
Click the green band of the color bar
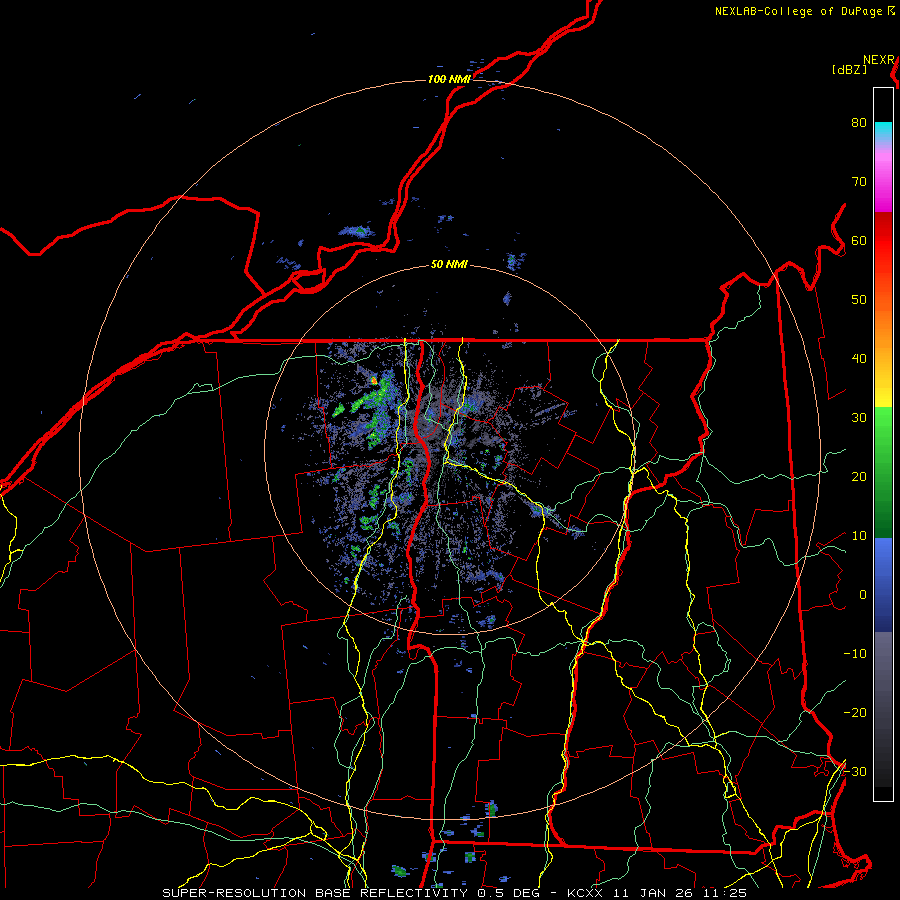pos(883,472)
